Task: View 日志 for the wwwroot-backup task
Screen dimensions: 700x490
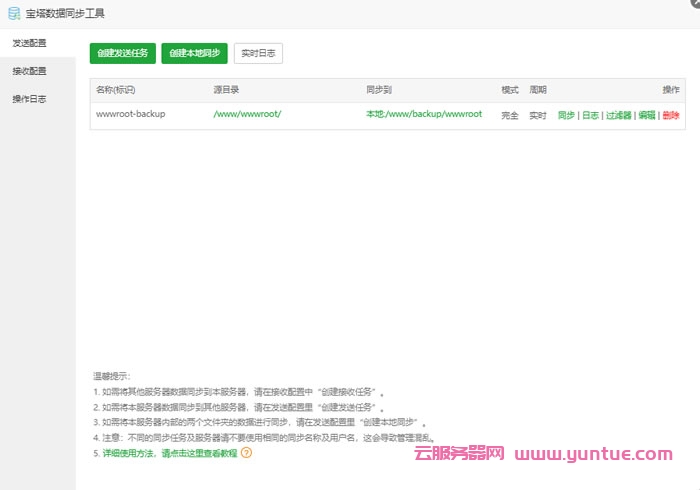Action: coord(590,115)
